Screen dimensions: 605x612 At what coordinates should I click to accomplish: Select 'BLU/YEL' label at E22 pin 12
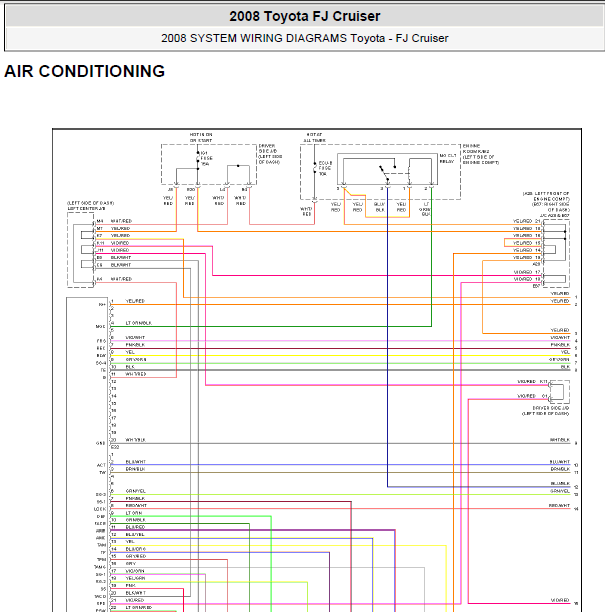point(135,534)
